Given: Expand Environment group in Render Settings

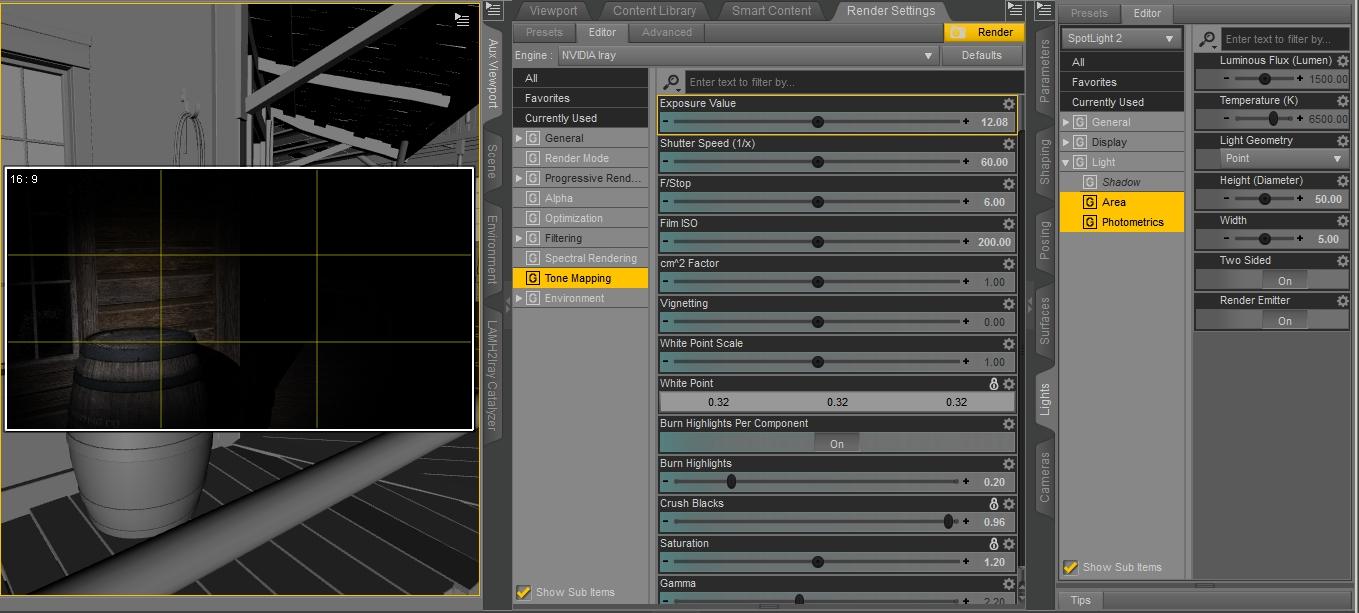Looking at the screenshot, I should pyautogui.click(x=519, y=298).
